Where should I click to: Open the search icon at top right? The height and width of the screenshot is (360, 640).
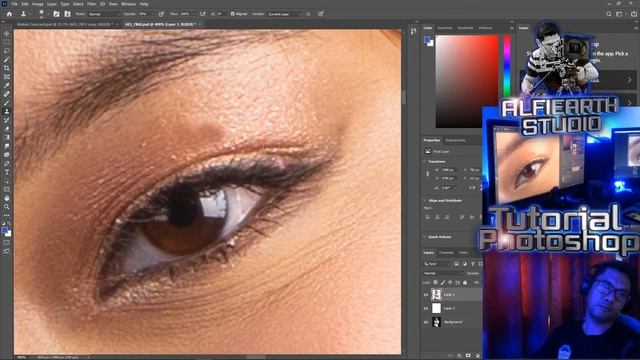point(609,14)
